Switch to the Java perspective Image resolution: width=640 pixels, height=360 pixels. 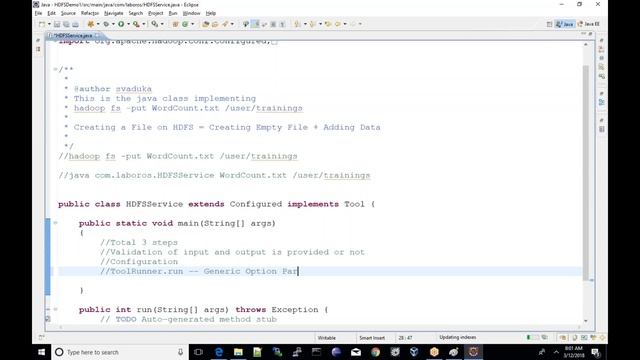pos(564,24)
